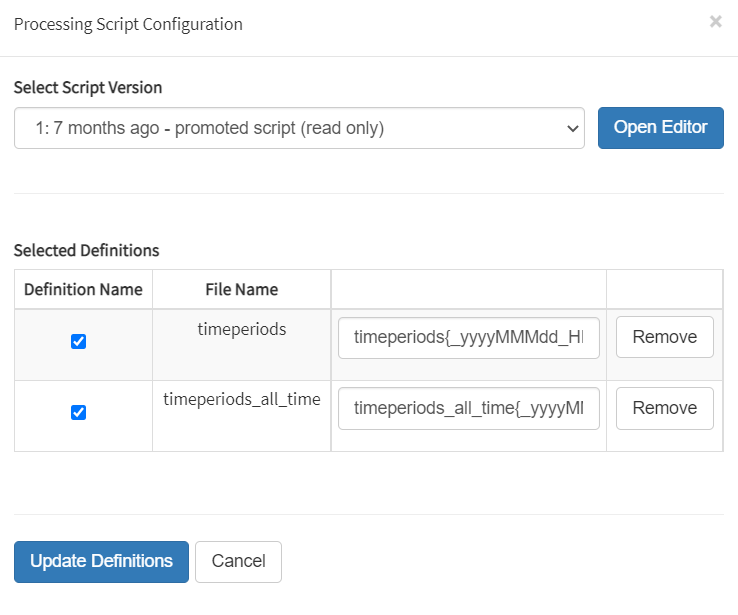
Task: Select the timeperiods_all_time name cell
Action: (x=241, y=400)
